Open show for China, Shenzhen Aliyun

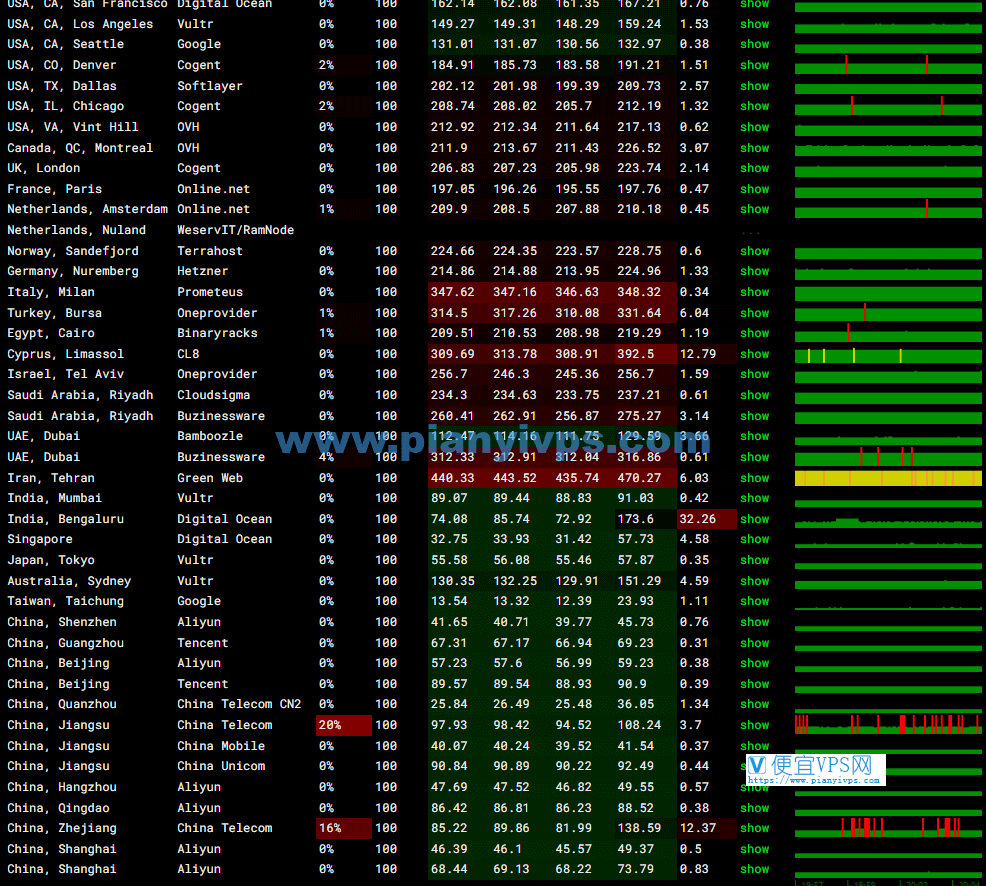tap(755, 622)
